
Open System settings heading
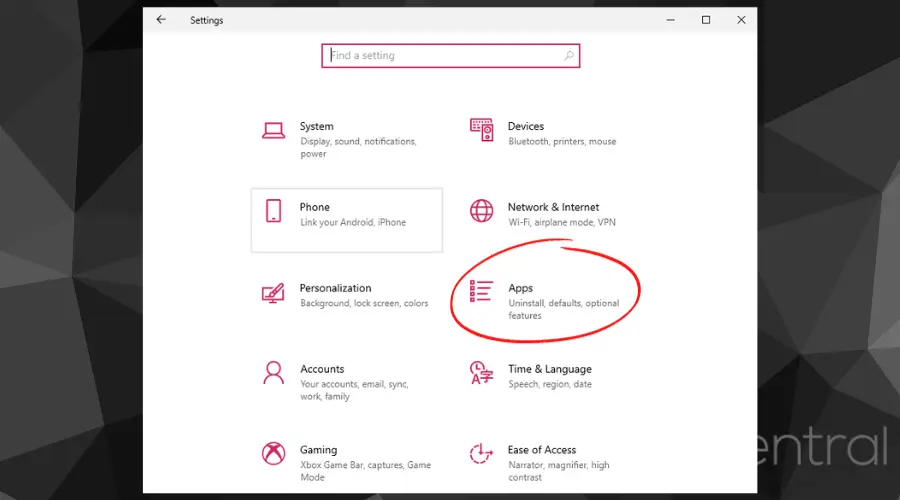316,126
